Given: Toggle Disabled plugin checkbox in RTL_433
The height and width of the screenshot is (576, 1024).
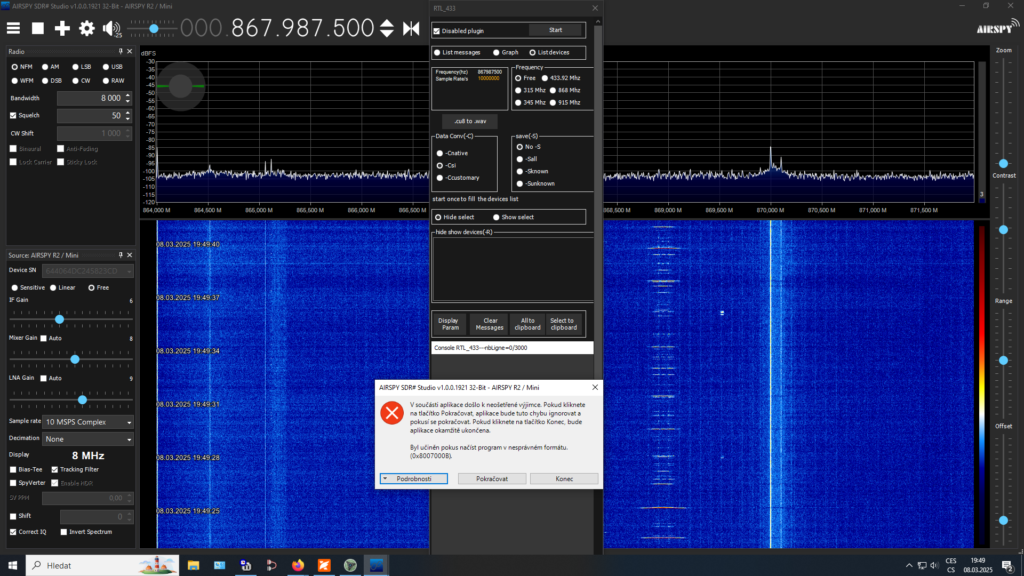Looking at the screenshot, I should [437, 31].
